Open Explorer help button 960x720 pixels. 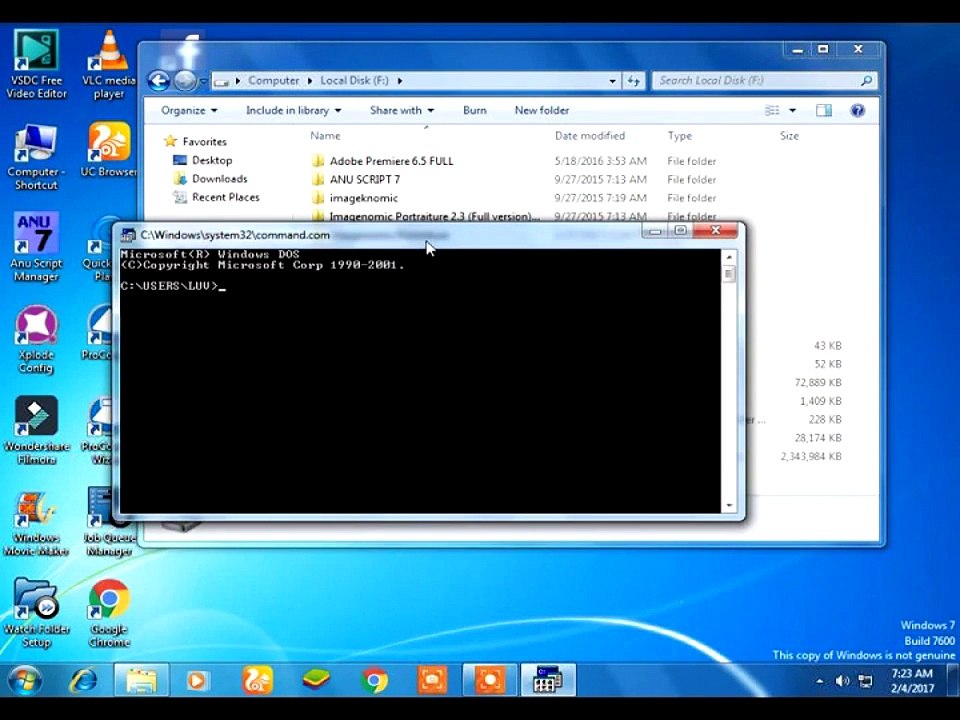click(857, 110)
